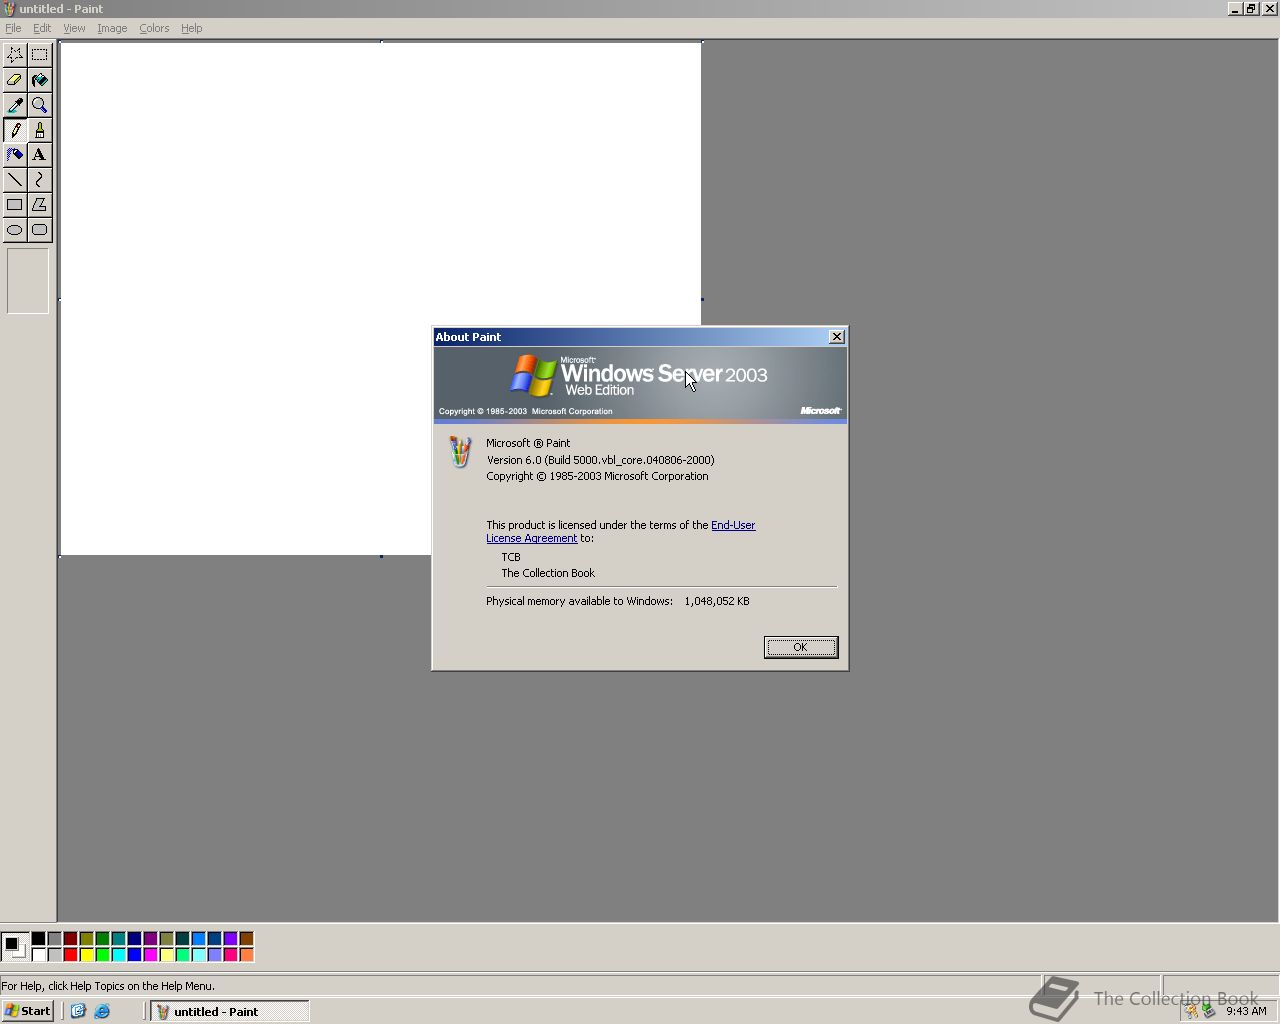Click the Show Desktop quick launch icon
The image size is (1280, 1024).
(x=78, y=1011)
